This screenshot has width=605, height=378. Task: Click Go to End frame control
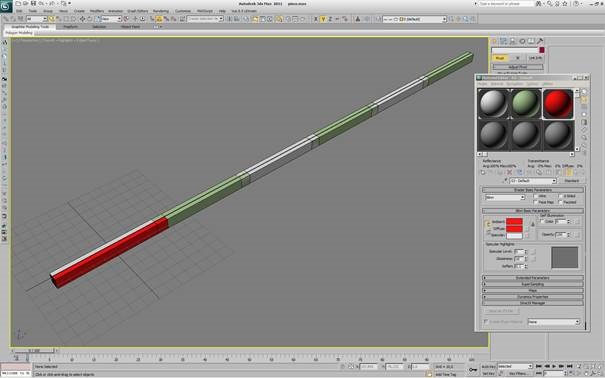(x=570, y=366)
